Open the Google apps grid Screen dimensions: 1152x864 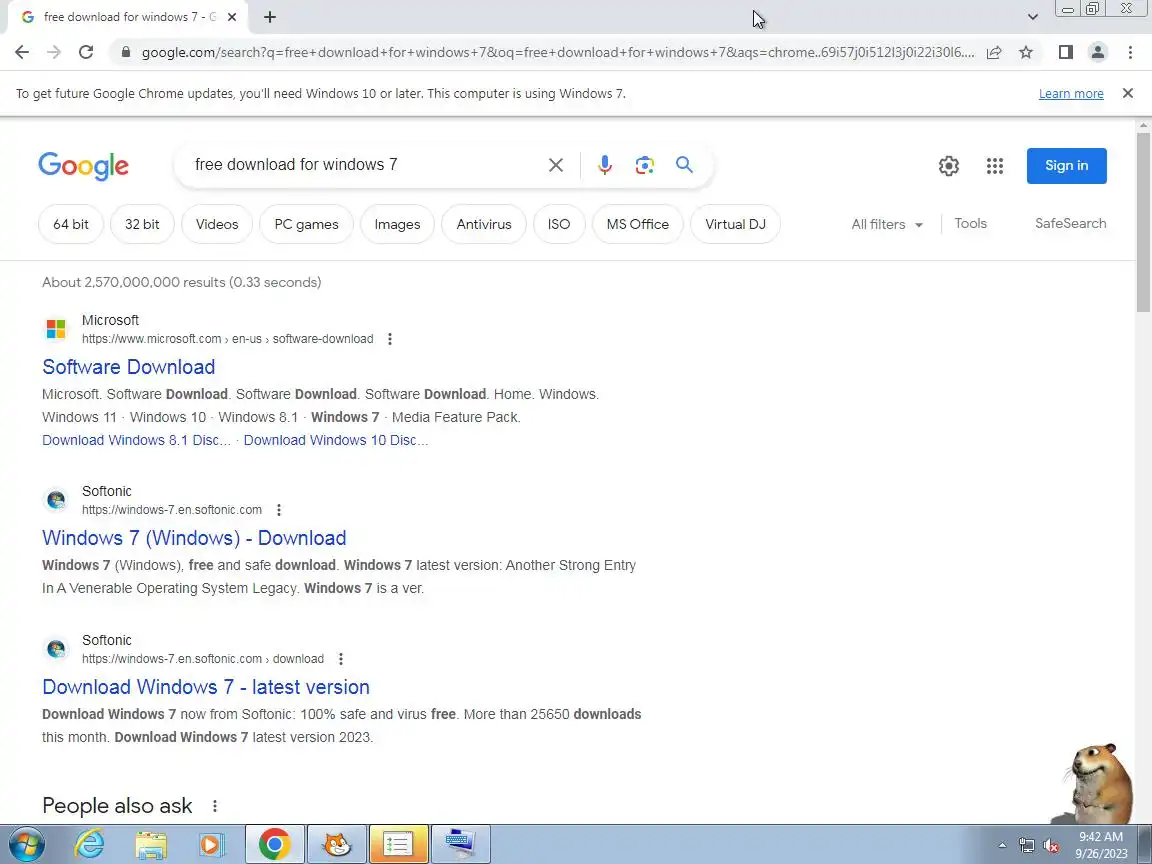995,166
